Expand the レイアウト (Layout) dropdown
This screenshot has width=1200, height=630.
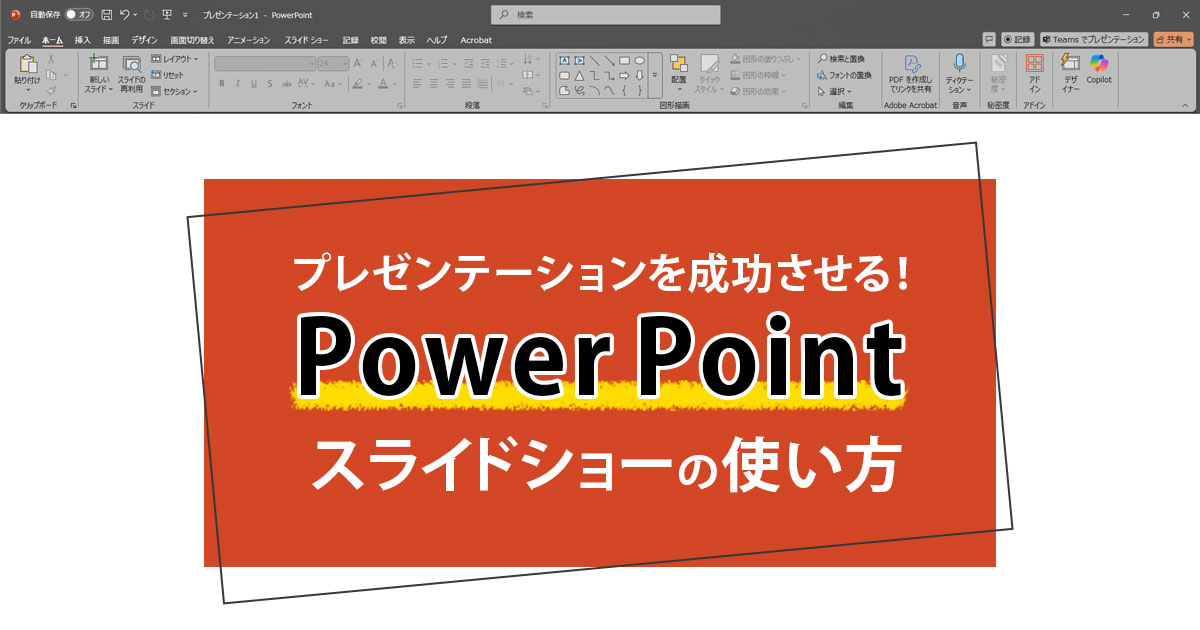pyautogui.click(x=175, y=59)
